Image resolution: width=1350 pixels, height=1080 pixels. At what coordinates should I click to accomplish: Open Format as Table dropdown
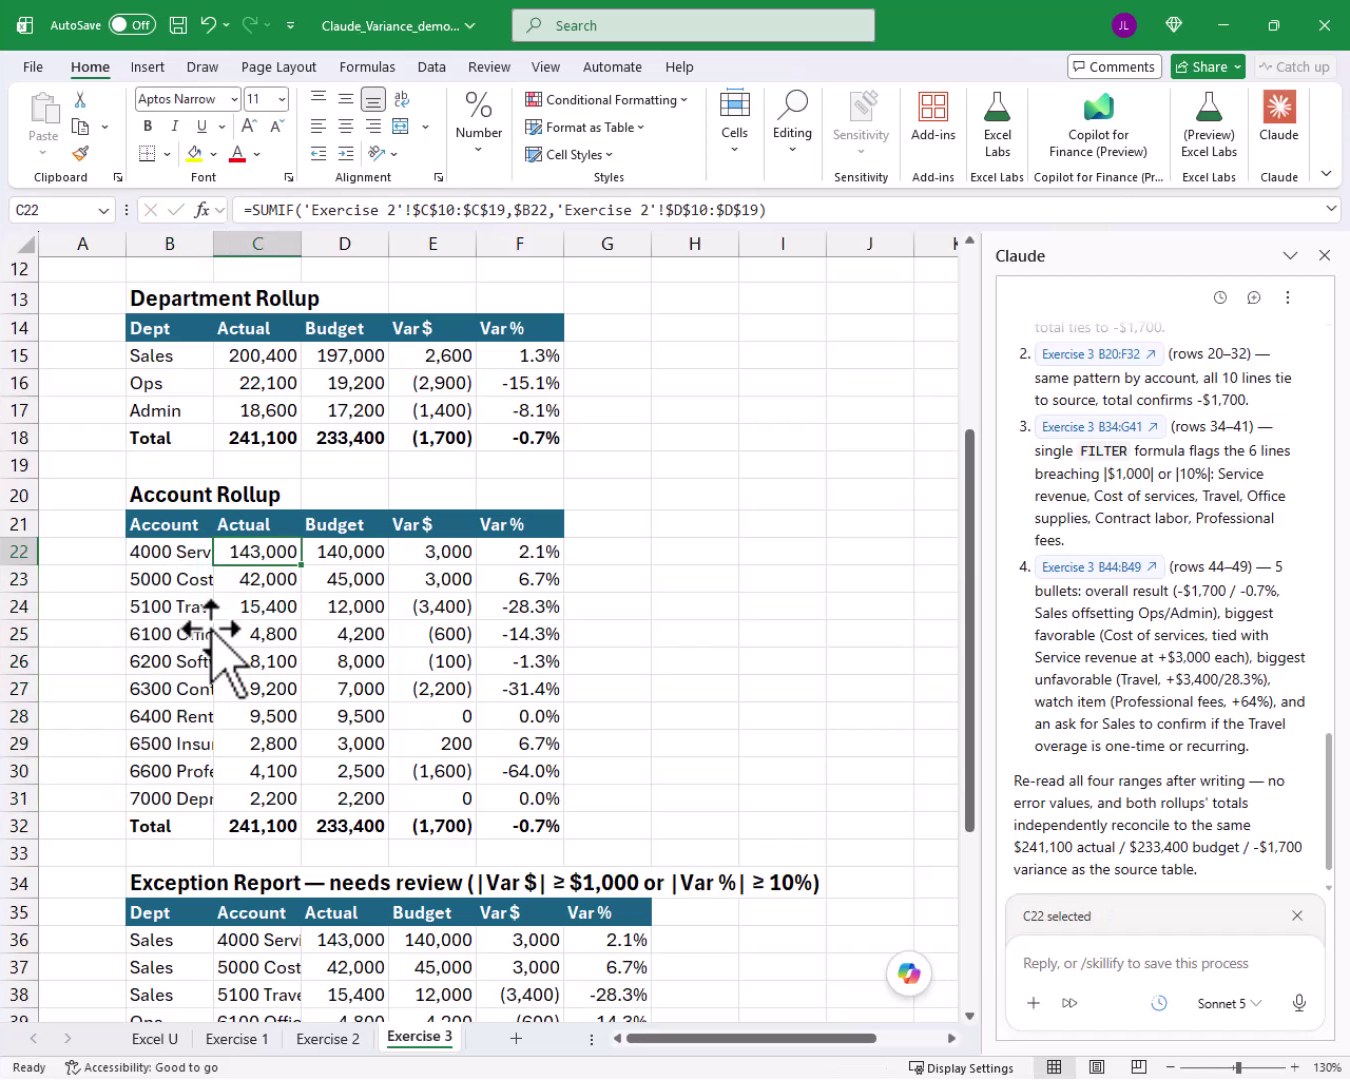585,127
